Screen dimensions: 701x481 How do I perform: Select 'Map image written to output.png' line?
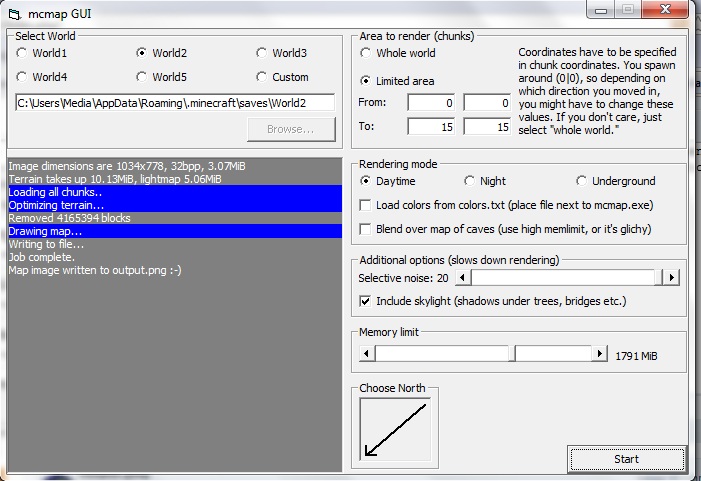coord(175,270)
